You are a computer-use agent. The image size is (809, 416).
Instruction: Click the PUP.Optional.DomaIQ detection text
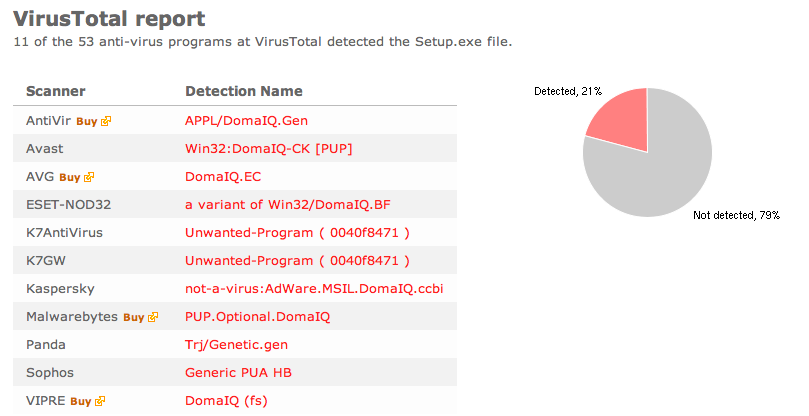(x=257, y=316)
